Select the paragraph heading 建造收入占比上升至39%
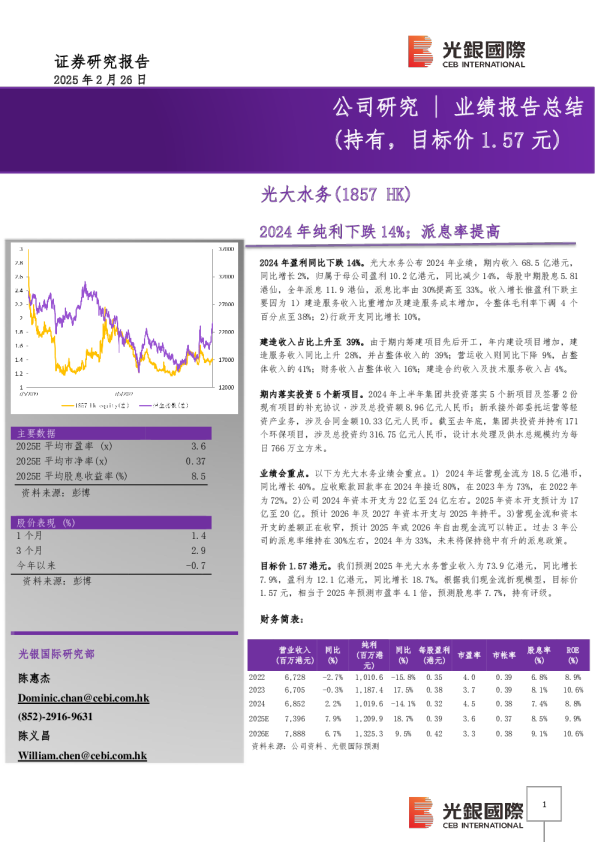The image size is (595, 842). pyautogui.click(x=313, y=342)
